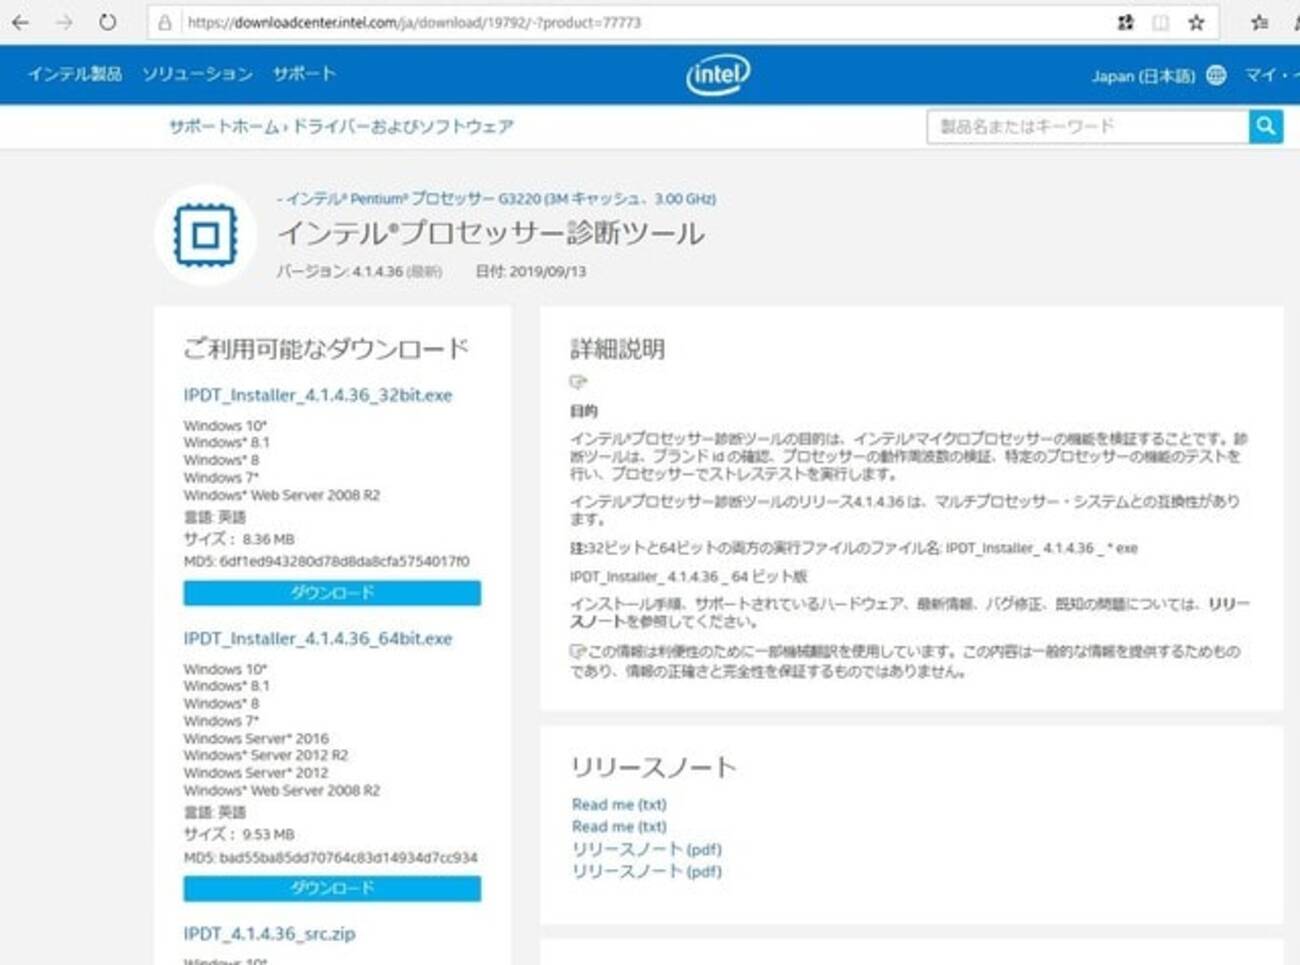Click the サイズ 8.36 MB text
Viewport: 1300px width, 965px height.
(239, 539)
